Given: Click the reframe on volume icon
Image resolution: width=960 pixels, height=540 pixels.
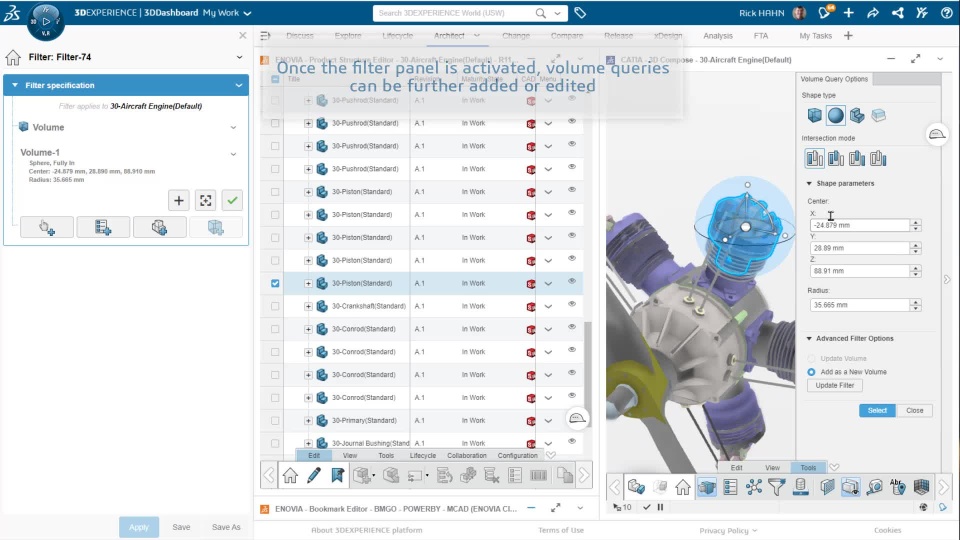Looking at the screenshot, I should 206,200.
